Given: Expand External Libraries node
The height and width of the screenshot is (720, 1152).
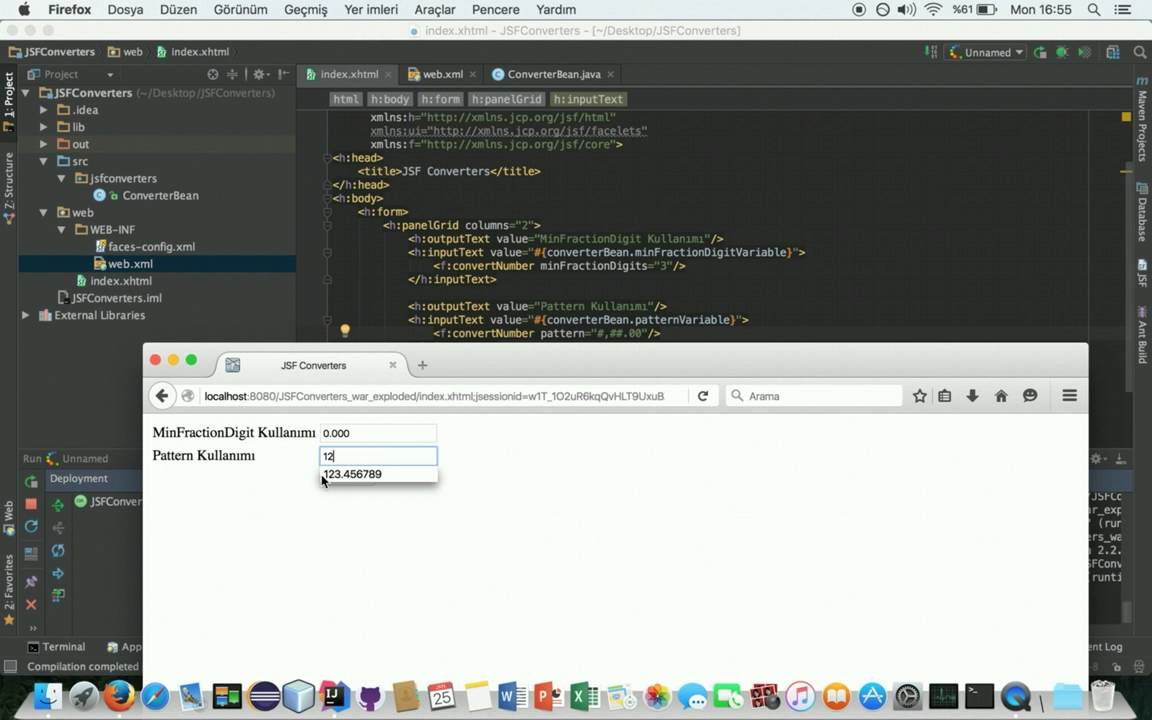Looking at the screenshot, I should click(x=26, y=314).
